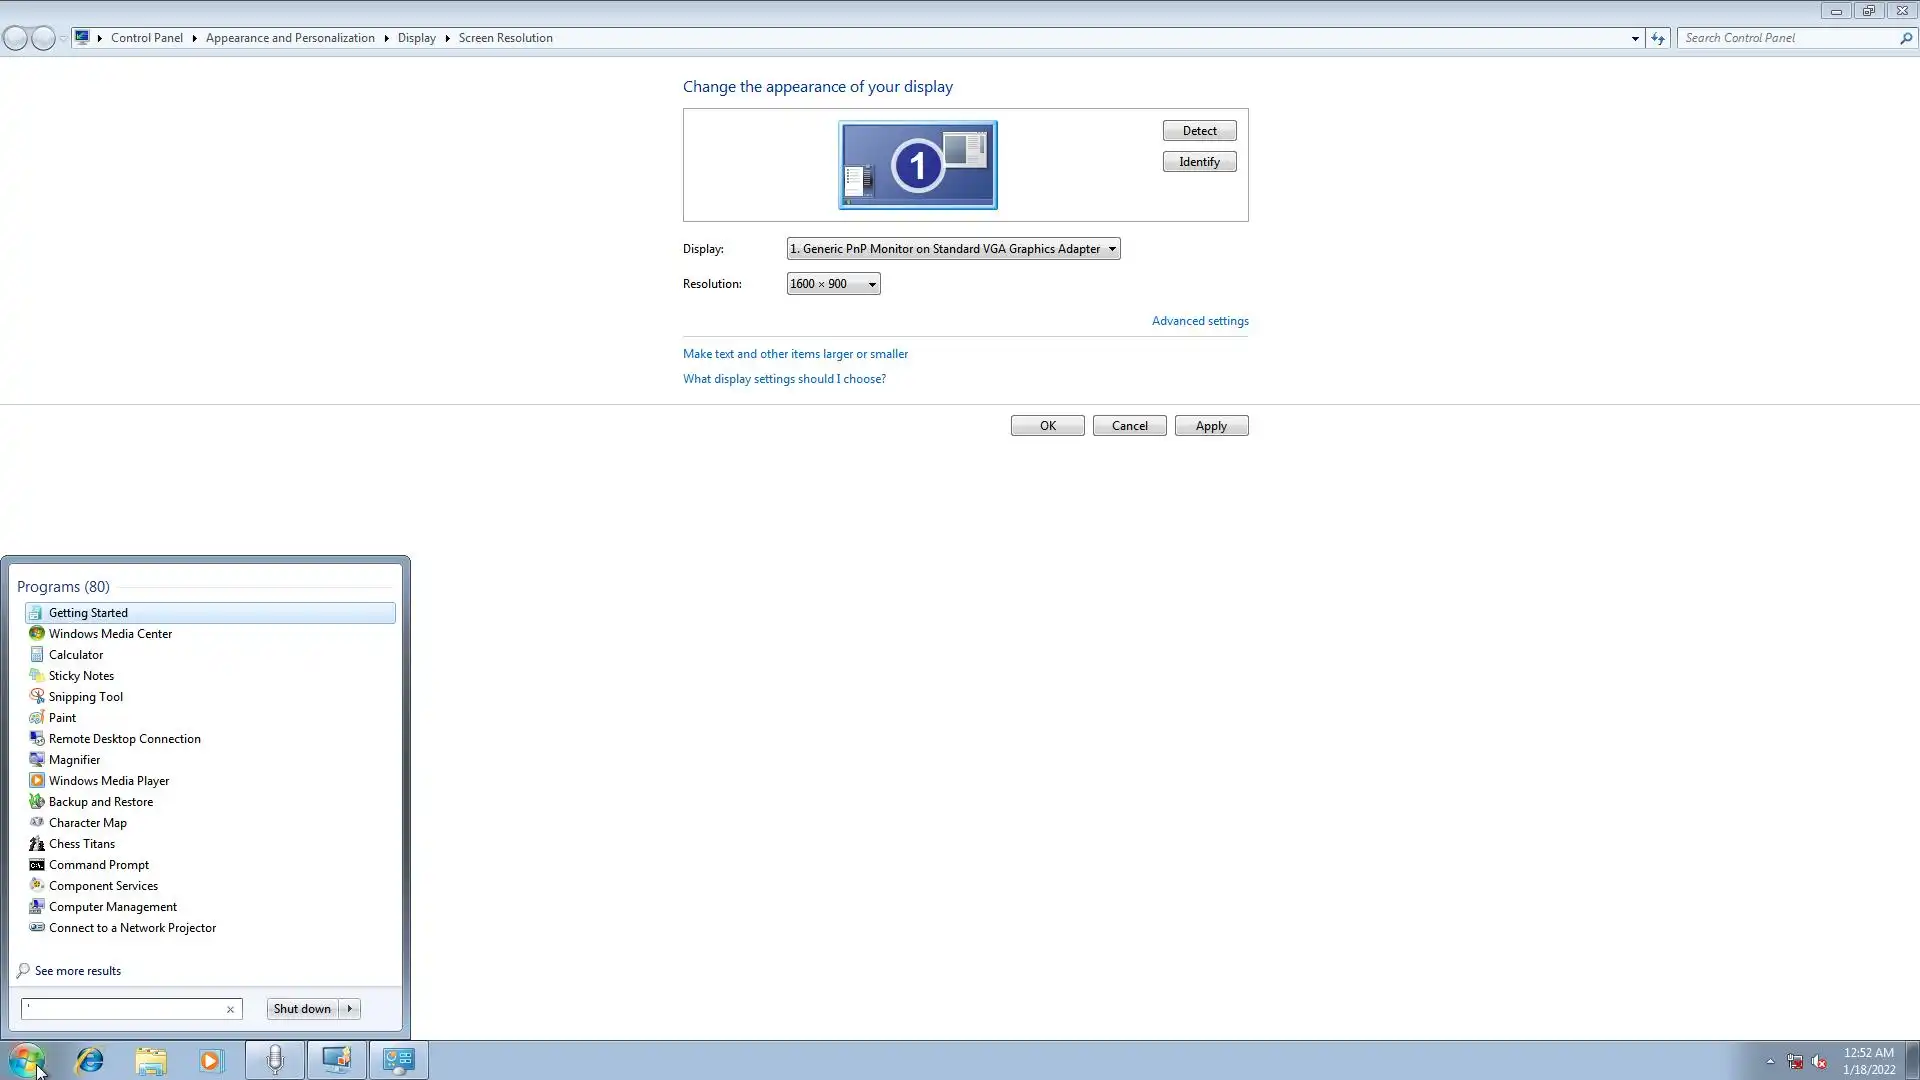This screenshot has width=1920, height=1080.
Task: Open Command Prompt from program results
Action: (98, 865)
